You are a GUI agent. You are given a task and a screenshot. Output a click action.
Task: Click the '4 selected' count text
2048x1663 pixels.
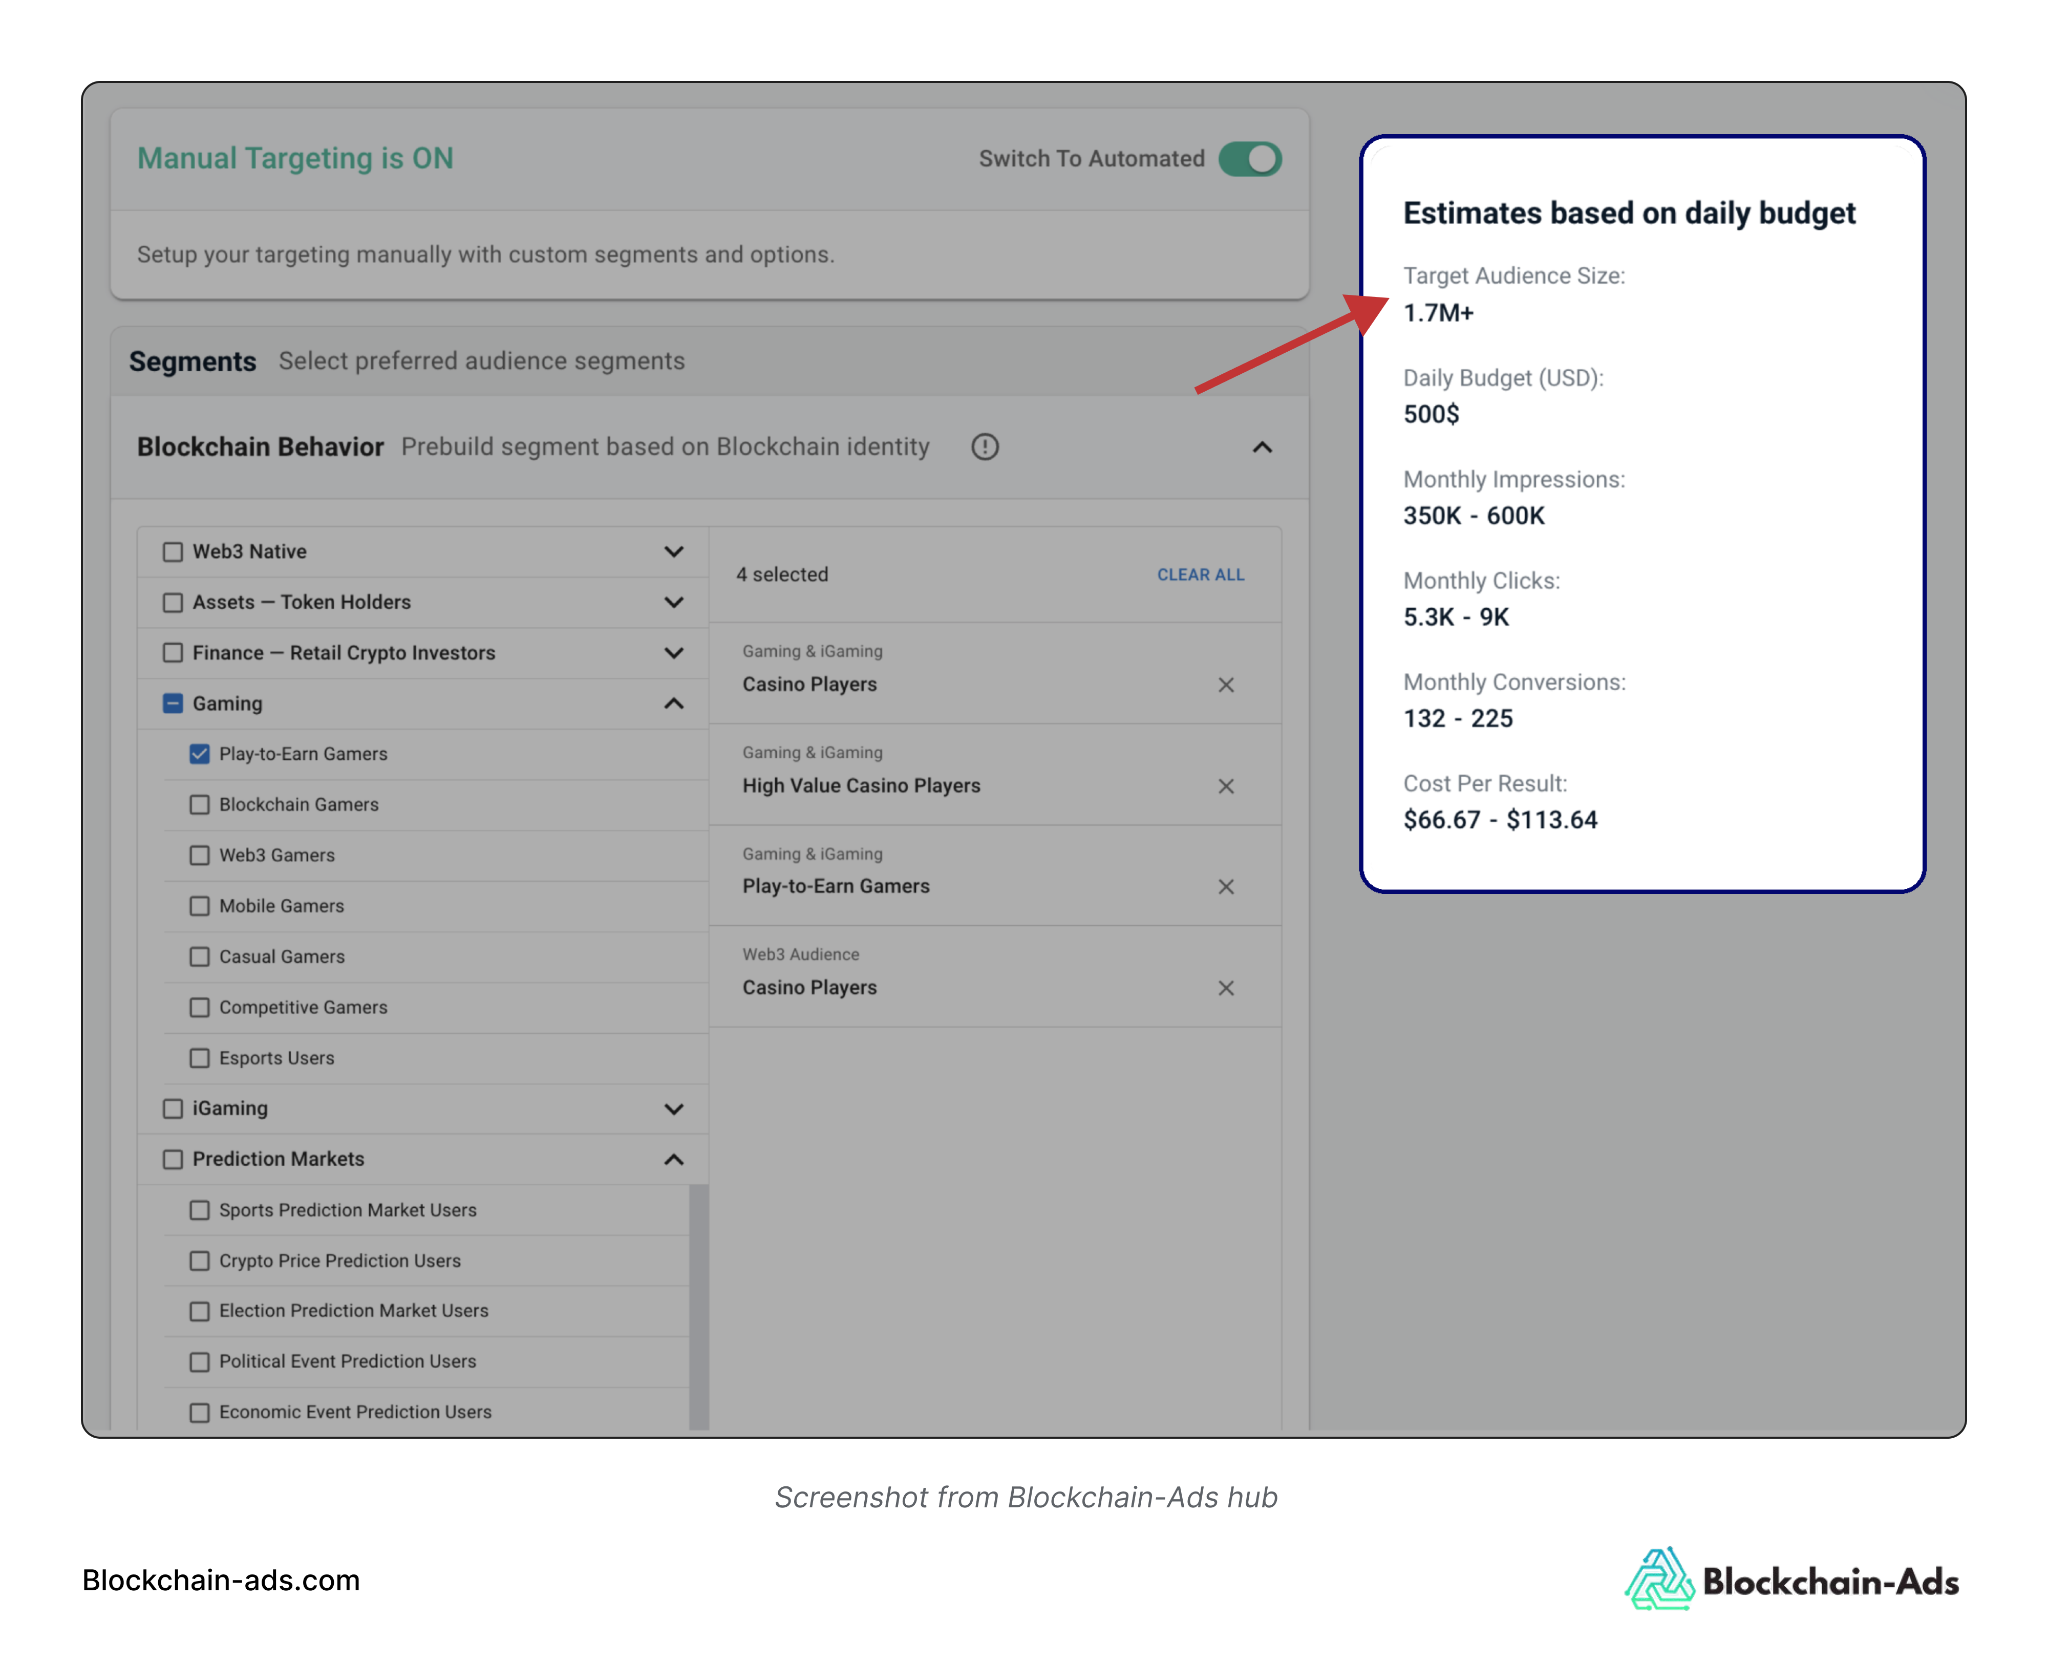click(x=782, y=575)
